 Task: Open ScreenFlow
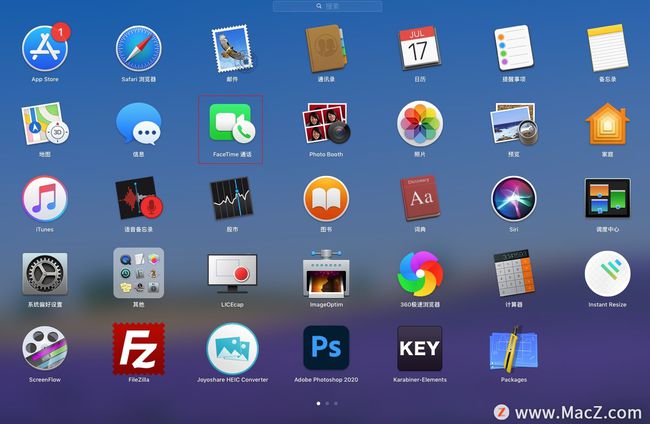(45, 348)
